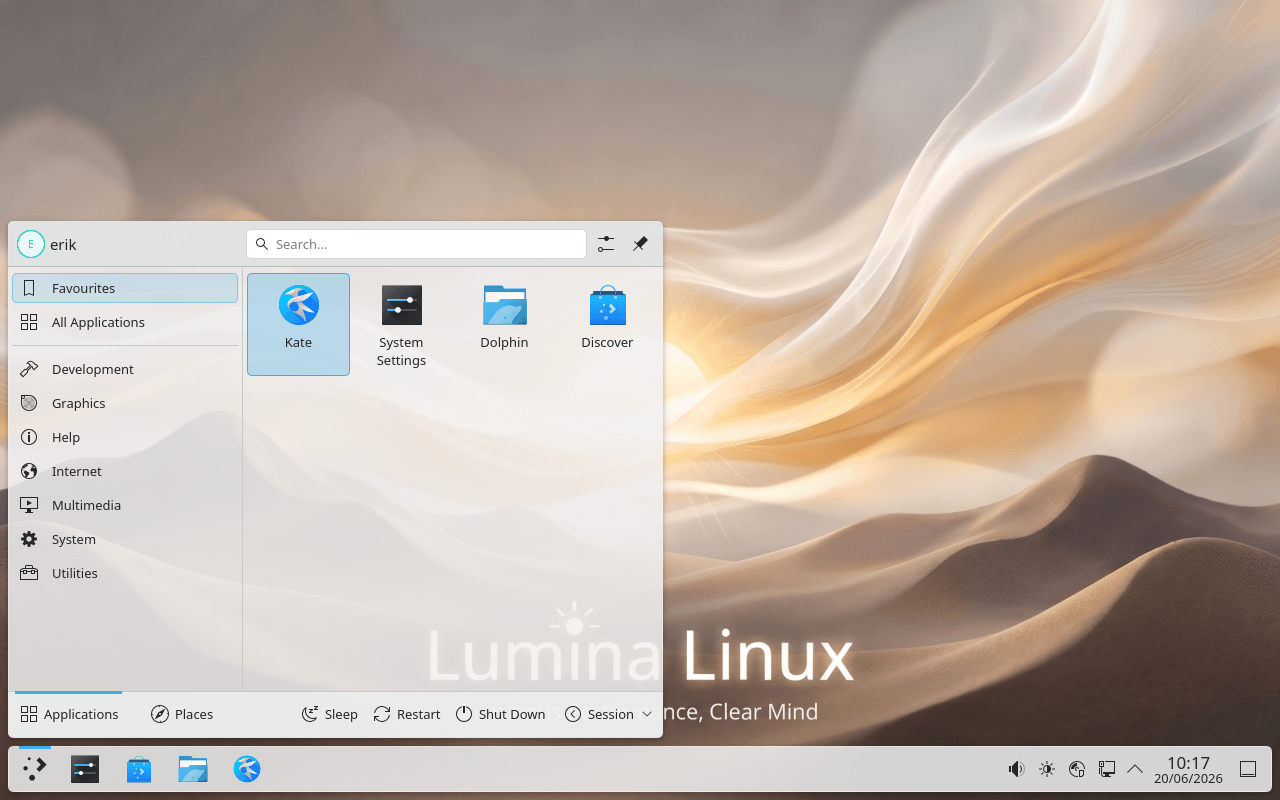Open the globe tray icon
Screen dimensions: 1280x800
click(x=1077, y=769)
